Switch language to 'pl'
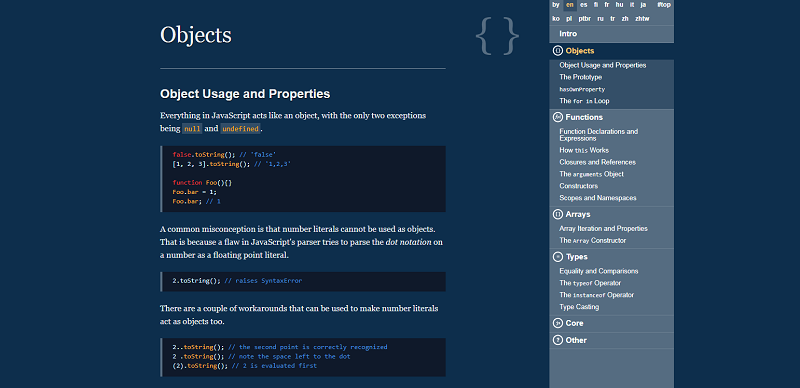 [569, 18]
